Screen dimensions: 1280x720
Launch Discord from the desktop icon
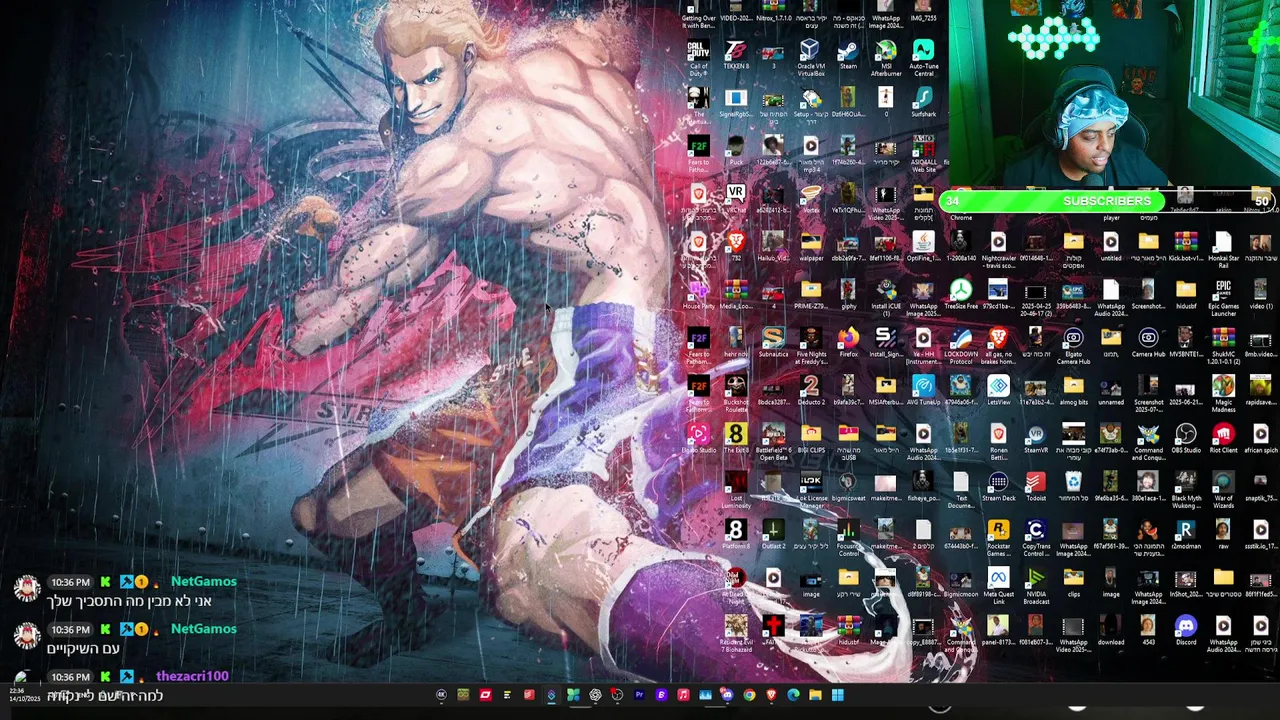1186,630
